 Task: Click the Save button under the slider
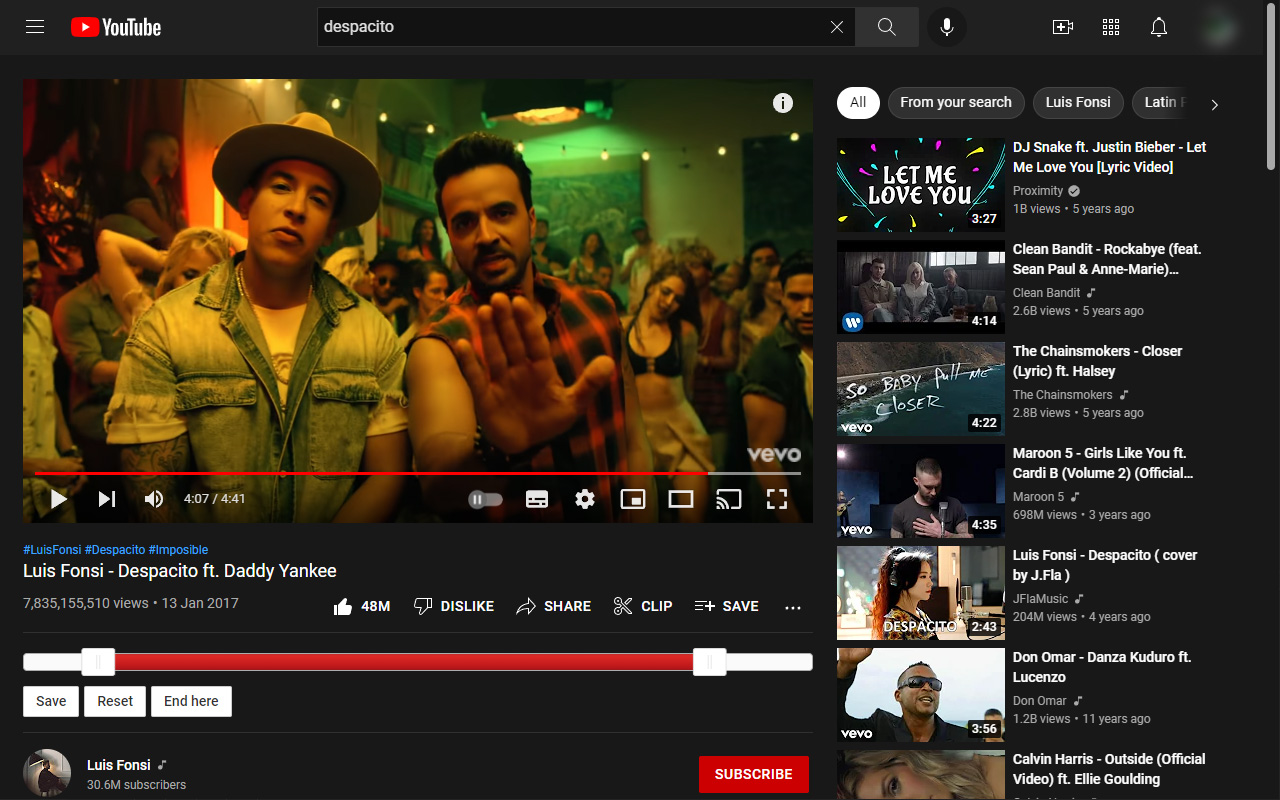pos(51,701)
